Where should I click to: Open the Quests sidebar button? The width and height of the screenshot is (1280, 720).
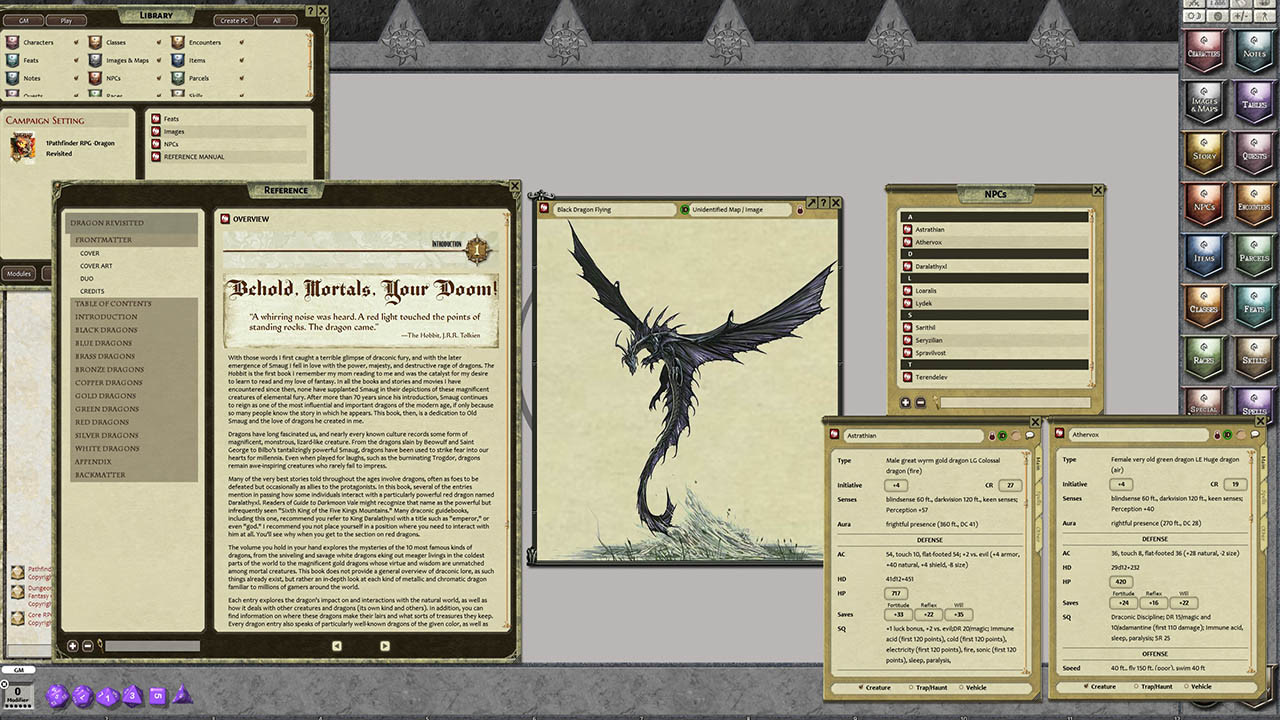[1253, 152]
